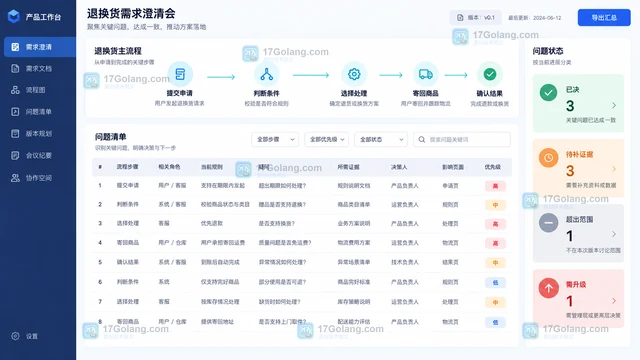
Task: Open 设置 at sidebar bottom
Action: (31, 336)
